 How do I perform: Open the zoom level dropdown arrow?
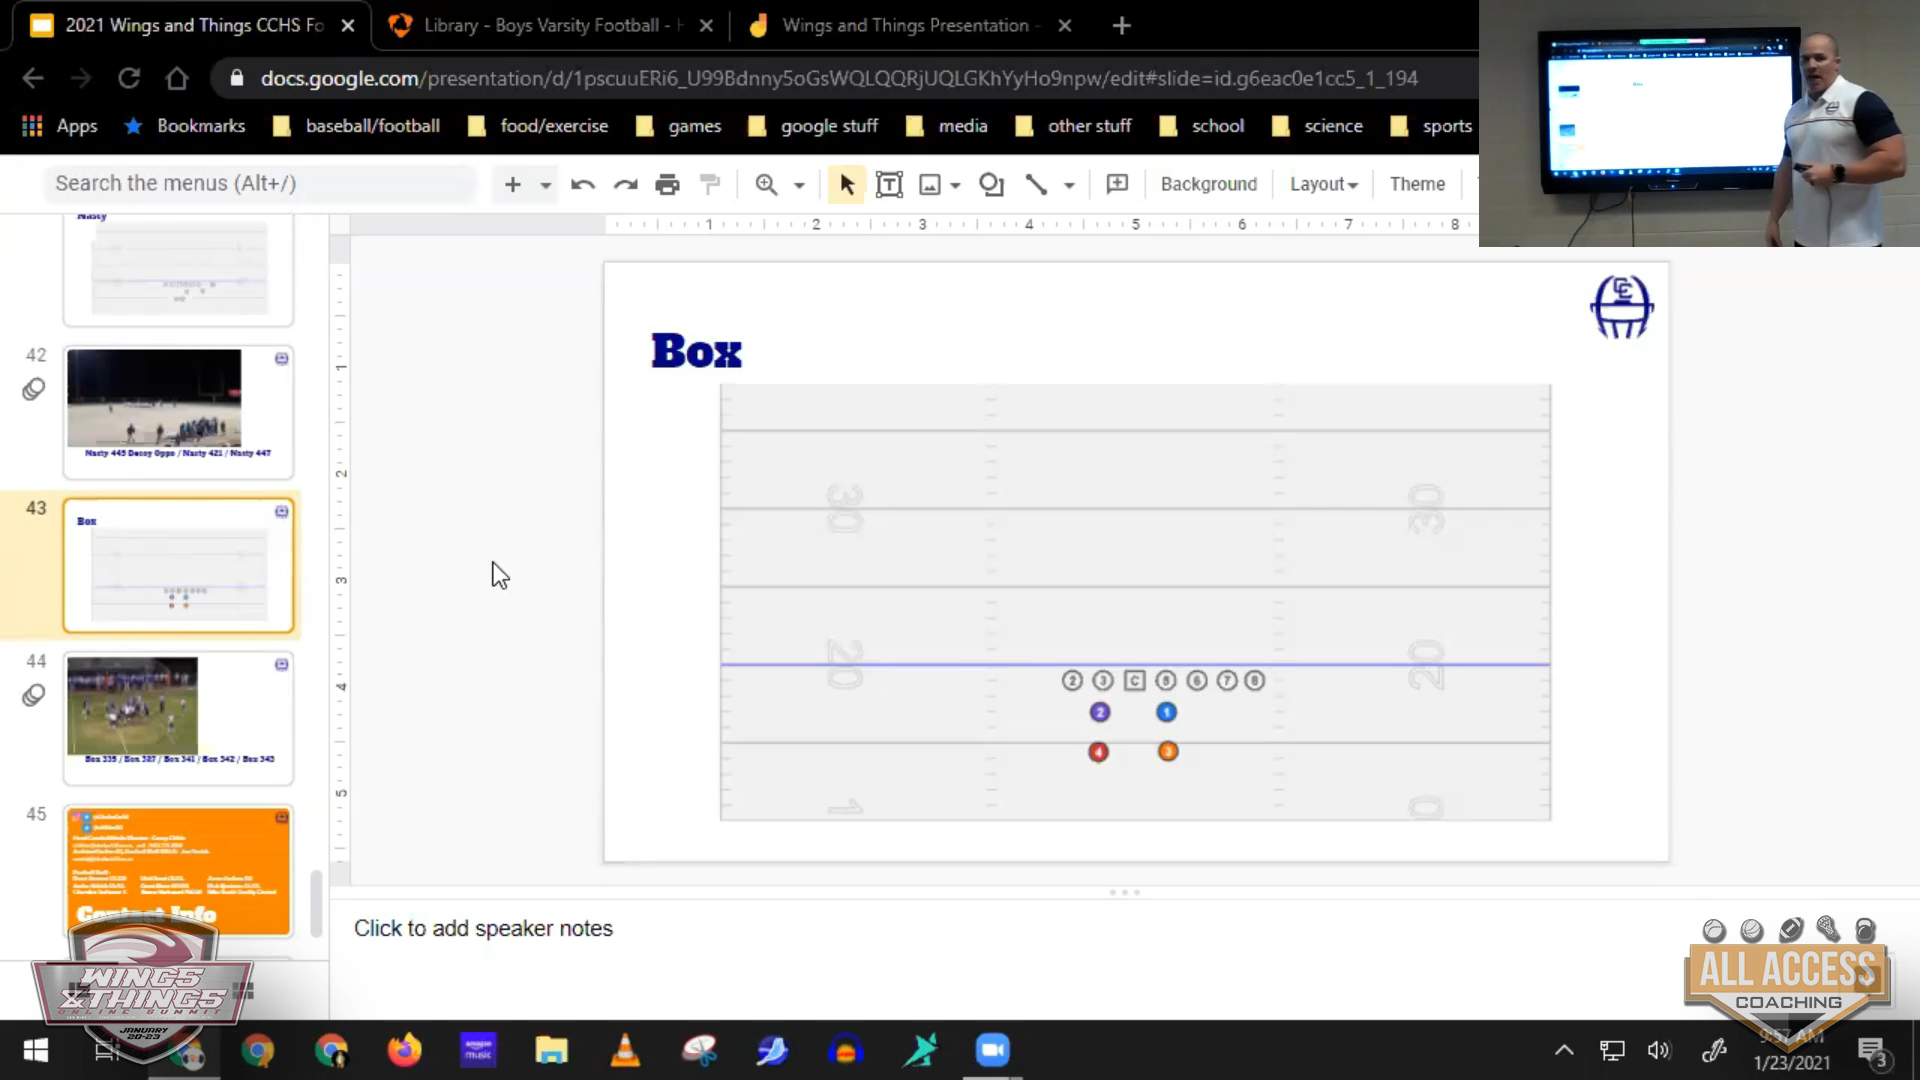tap(799, 185)
